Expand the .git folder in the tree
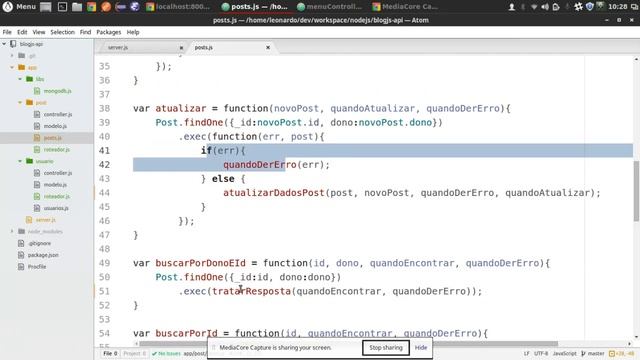This screenshot has height=360, width=640. (12, 56)
